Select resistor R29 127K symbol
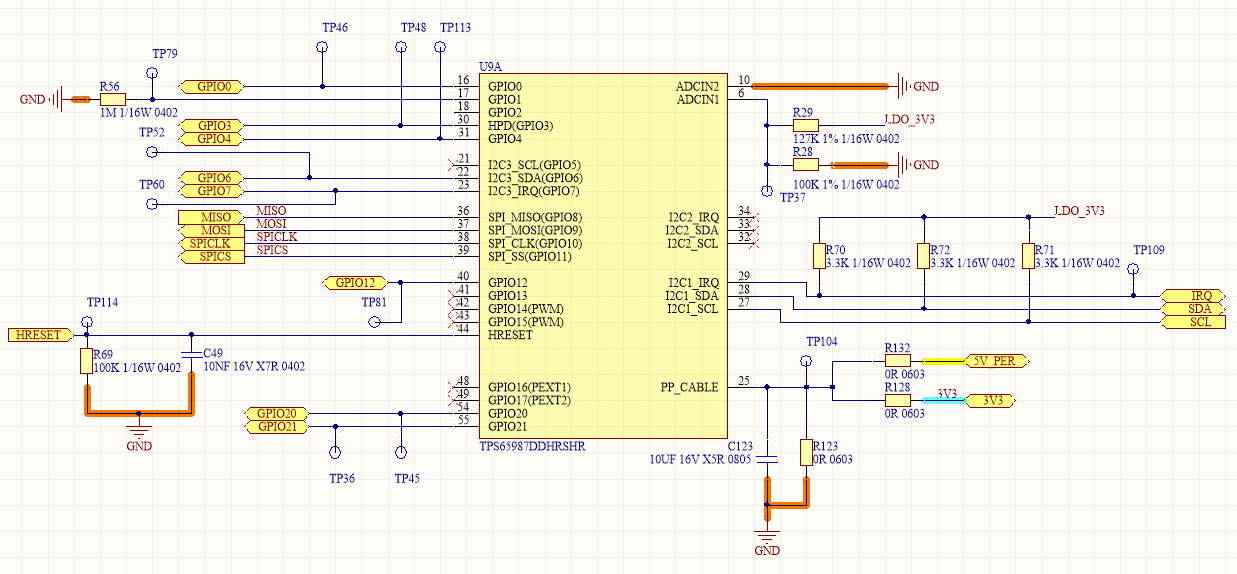Image resolution: width=1237 pixels, height=574 pixels. tap(805, 126)
